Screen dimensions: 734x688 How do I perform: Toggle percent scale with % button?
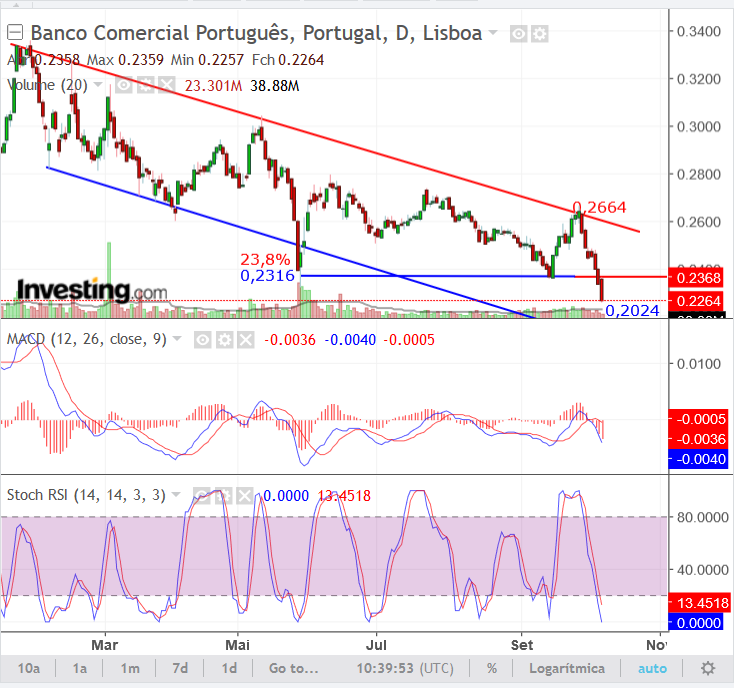[x=492, y=668]
